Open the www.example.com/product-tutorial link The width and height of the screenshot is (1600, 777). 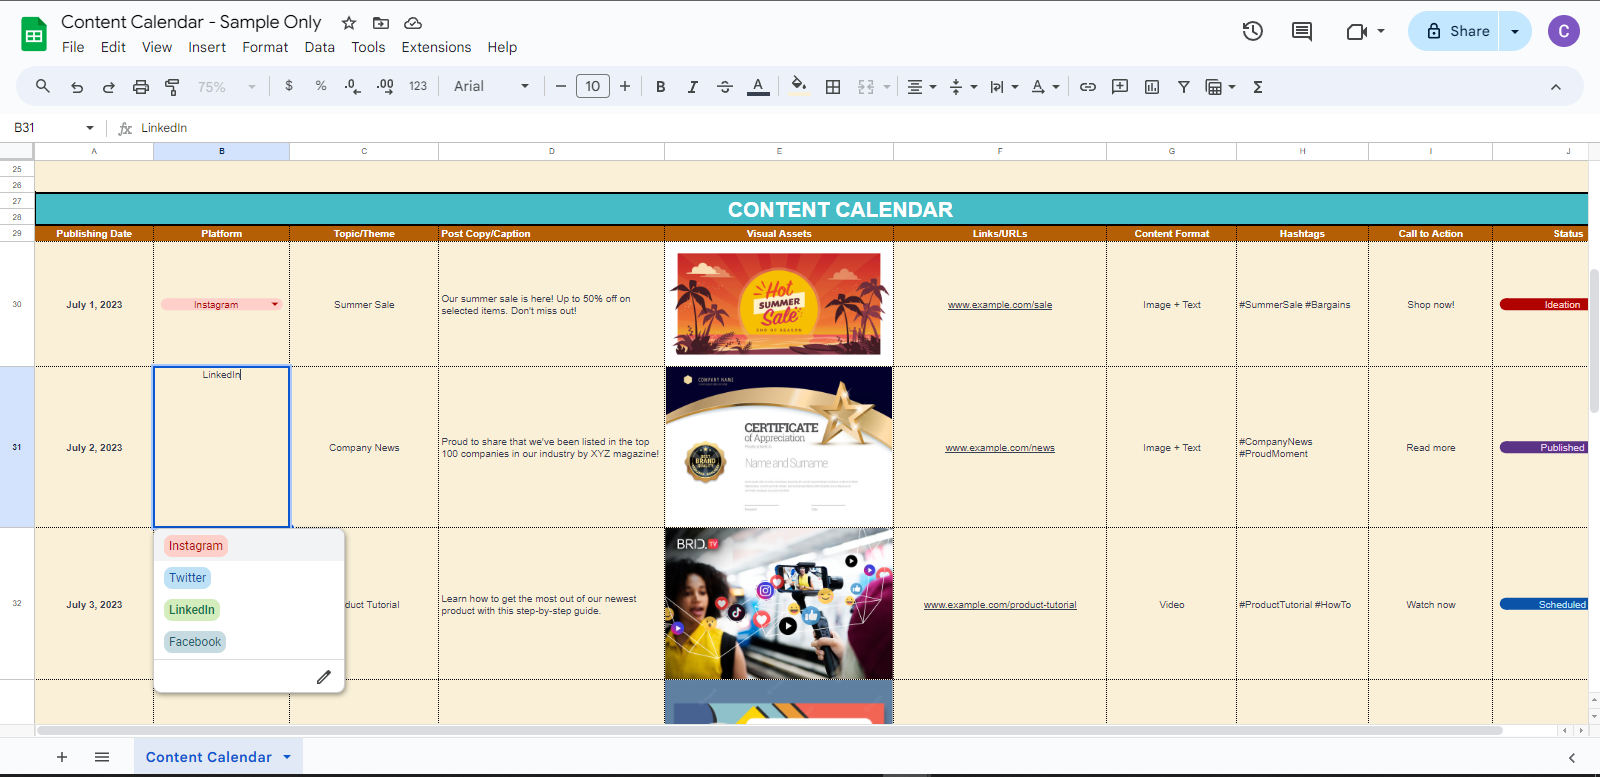tap(1000, 605)
